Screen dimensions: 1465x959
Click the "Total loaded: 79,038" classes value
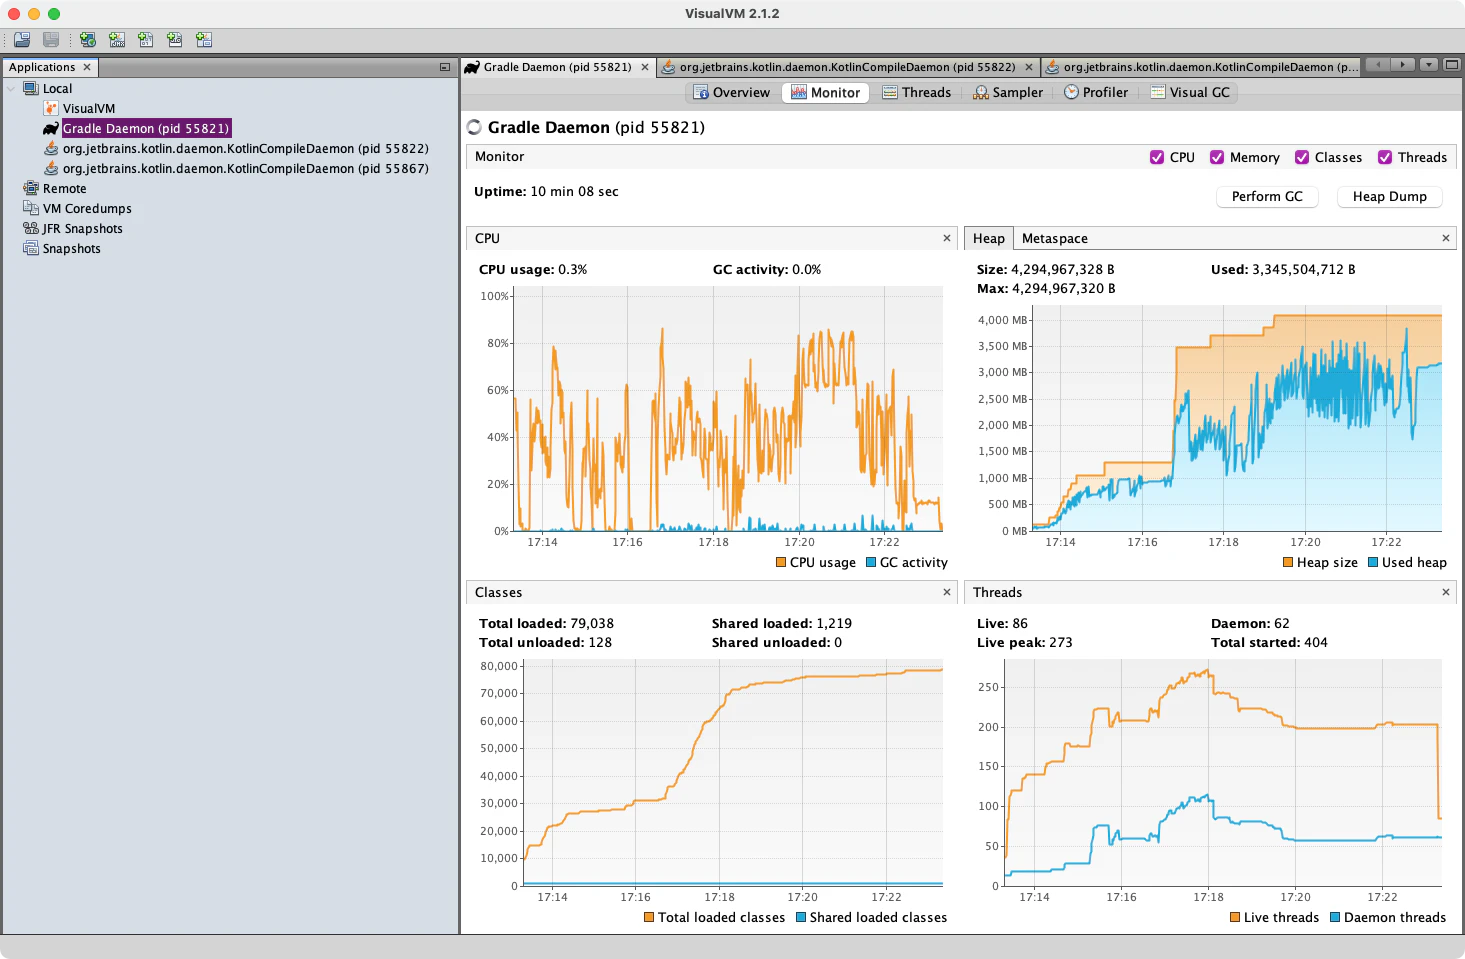coord(546,624)
